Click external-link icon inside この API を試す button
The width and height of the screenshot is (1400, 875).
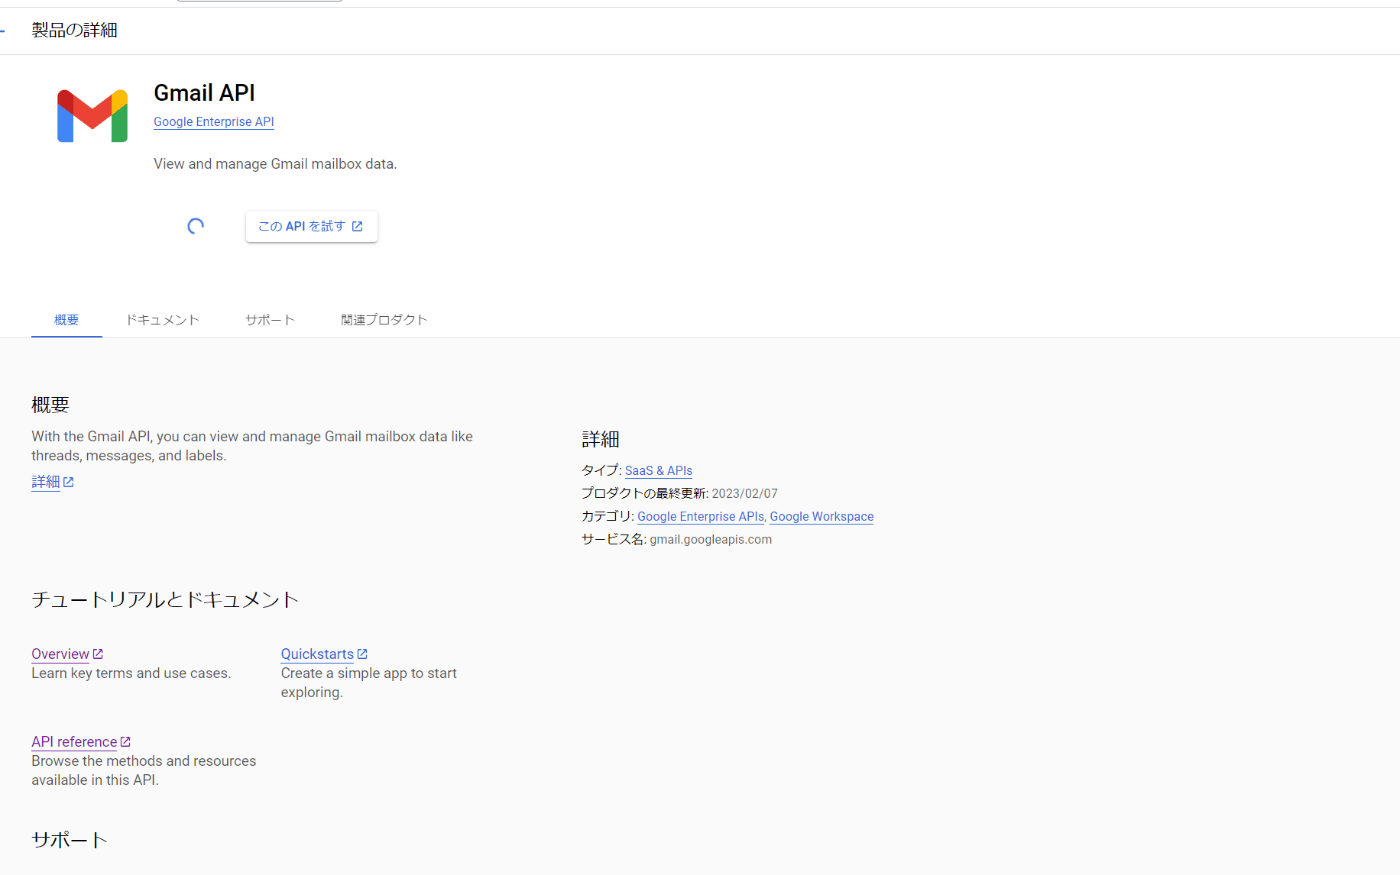pos(357,226)
